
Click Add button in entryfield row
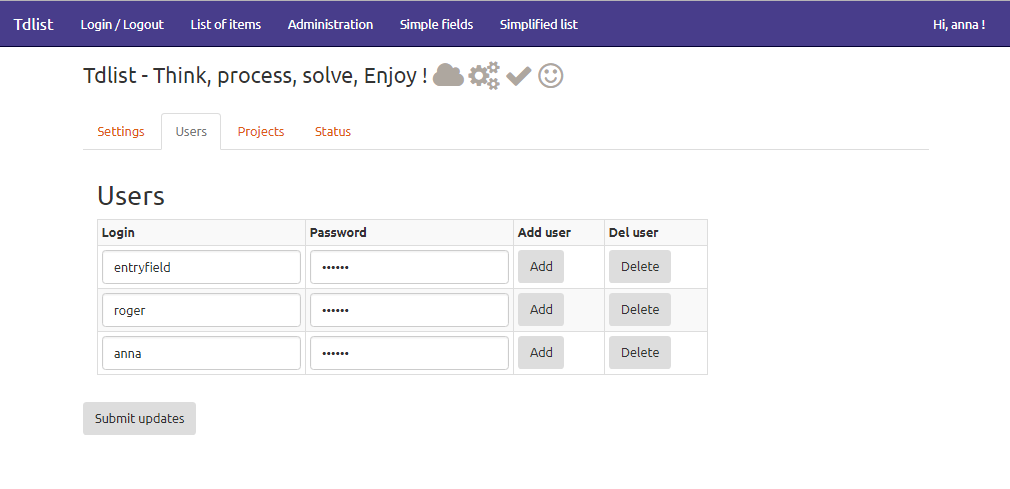click(541, 267)
